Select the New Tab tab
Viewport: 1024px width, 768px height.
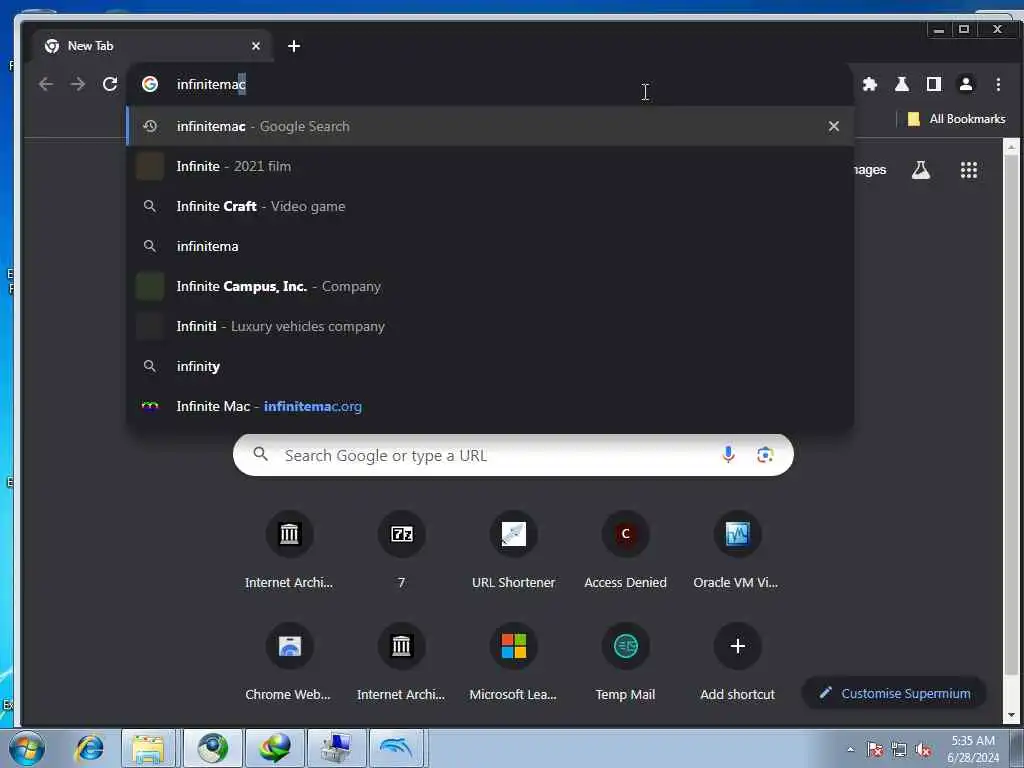(152, 46)
